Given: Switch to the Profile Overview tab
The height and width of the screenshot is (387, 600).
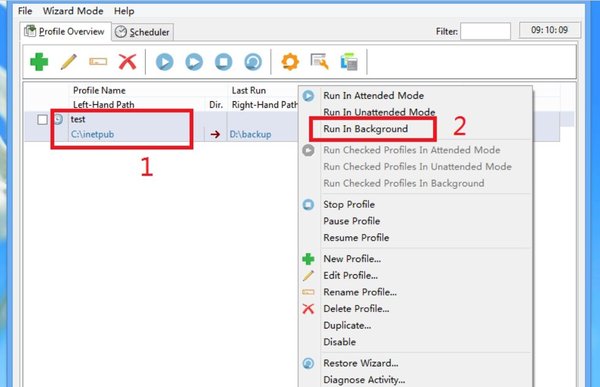Looking at the screenshot, I should (66, 31).
